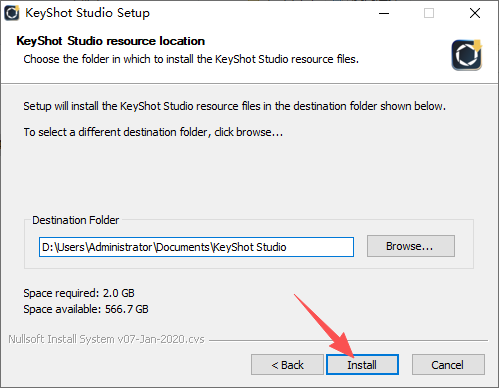Click the "Setup will install the KeyShot Studio" paragraph
Image resolution: width=499 pixels, height=388 pixels.
[x=234, y=106]
